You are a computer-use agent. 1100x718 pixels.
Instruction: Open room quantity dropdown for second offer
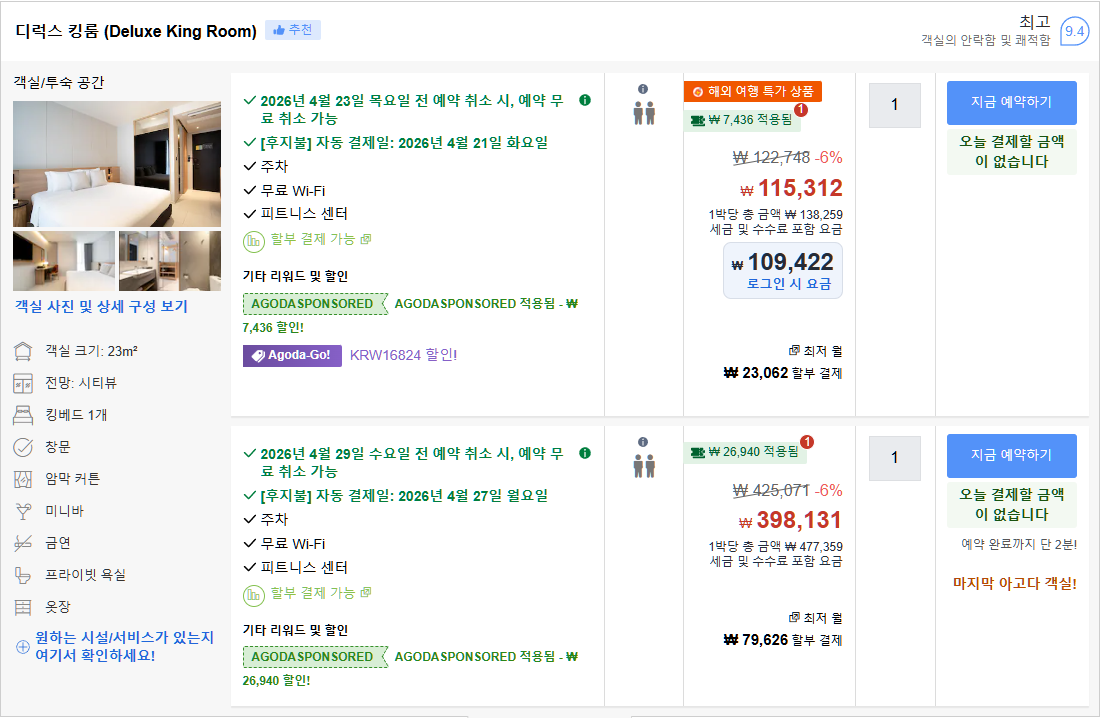pyautogui.click(x=894, y=458)
